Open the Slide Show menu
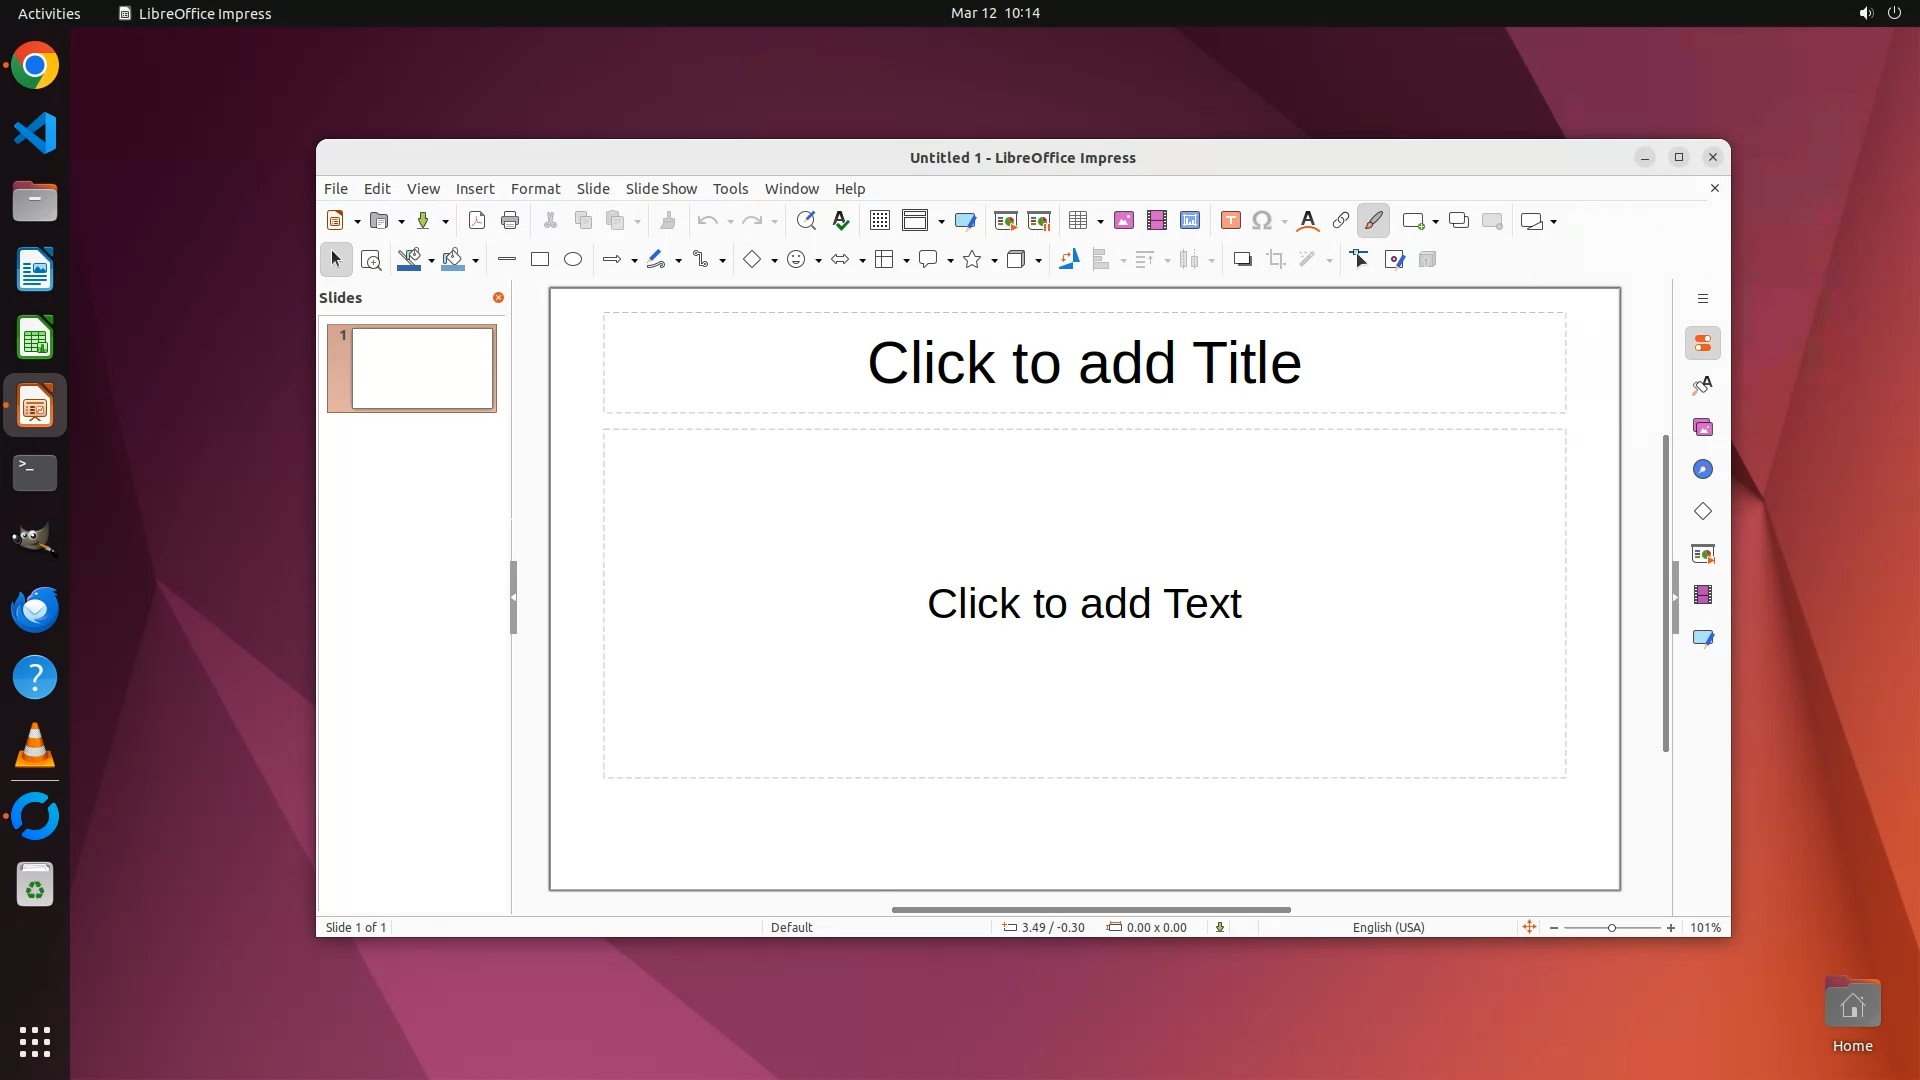This screenshot has height=1080, width=1920. pyautogui.click(x=661, y=189)
